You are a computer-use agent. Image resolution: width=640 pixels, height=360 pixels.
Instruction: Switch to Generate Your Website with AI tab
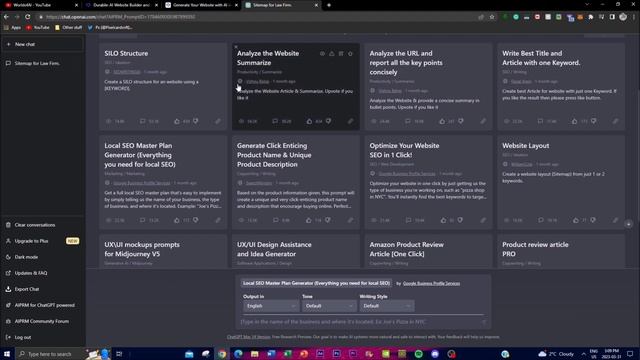point(202,5)
